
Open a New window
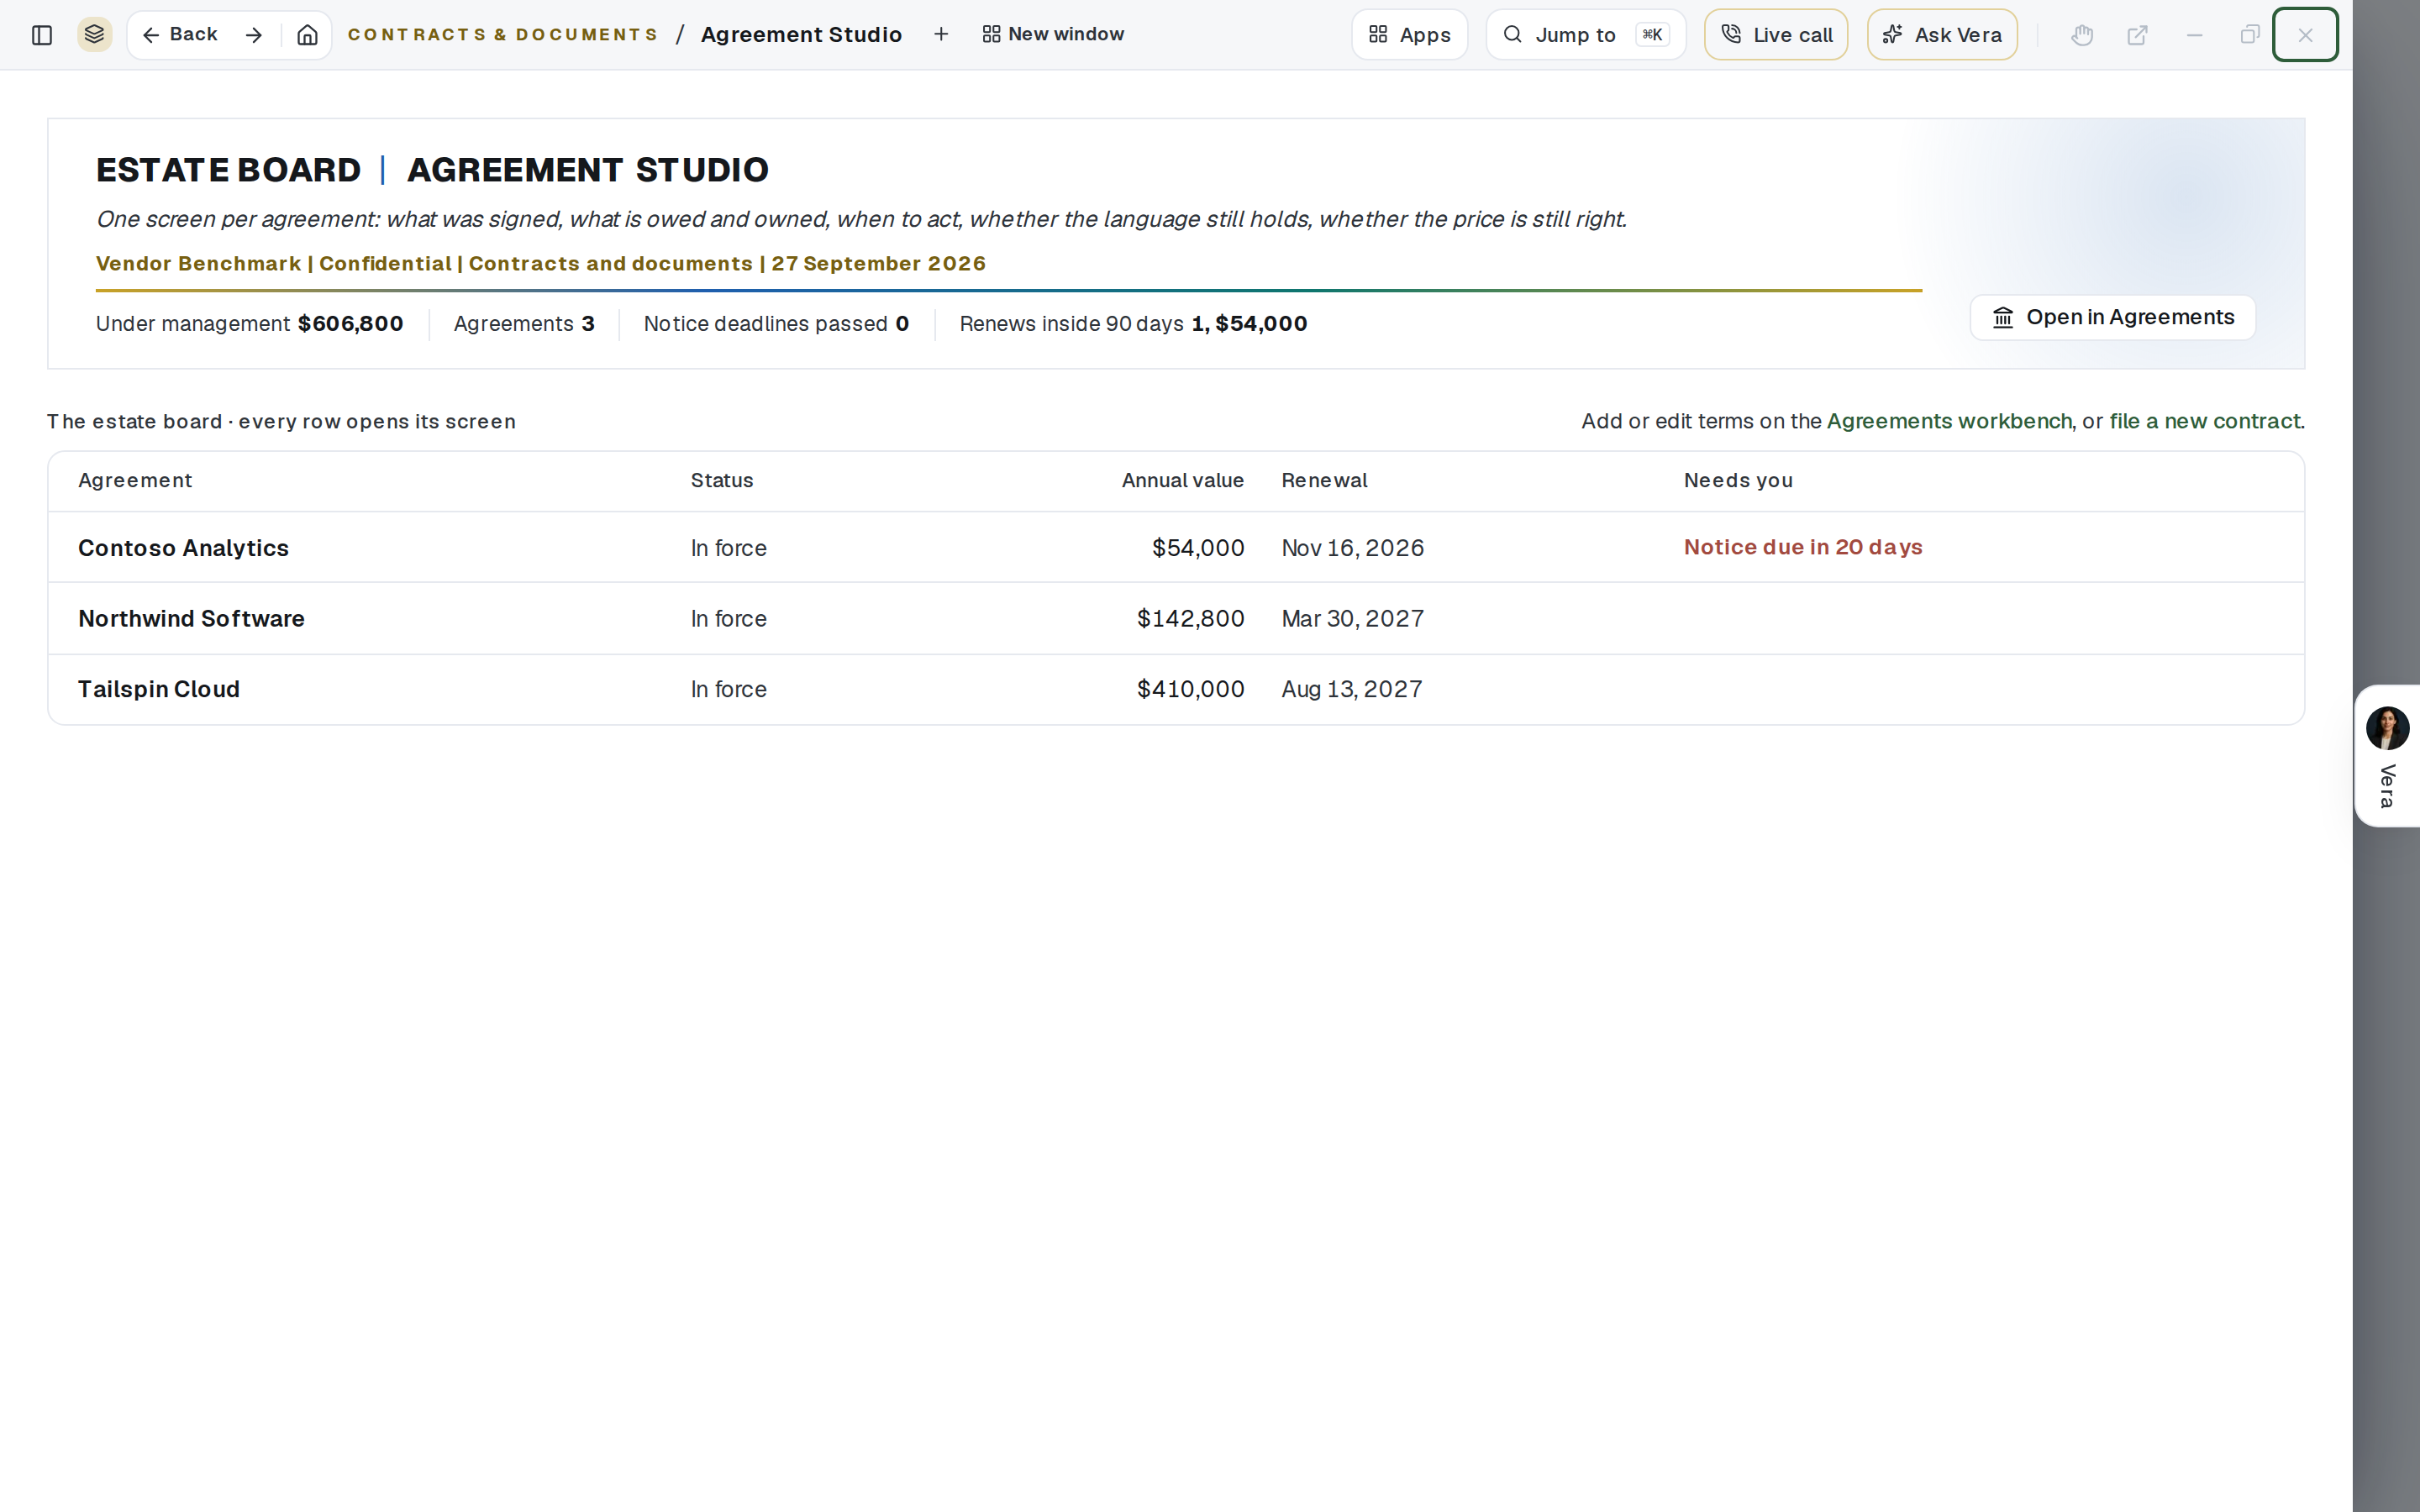tap(1054, 35)
